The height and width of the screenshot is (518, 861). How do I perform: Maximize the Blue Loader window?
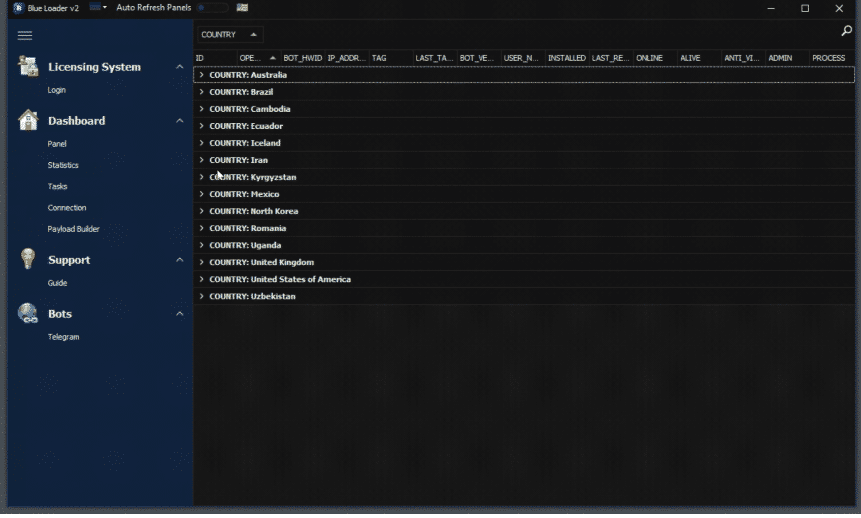(x=805, y=8)
